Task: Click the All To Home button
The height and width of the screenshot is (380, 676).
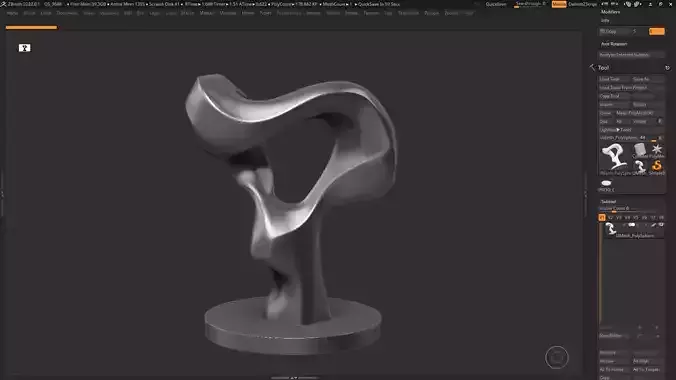Action: [x=614, y=370]
